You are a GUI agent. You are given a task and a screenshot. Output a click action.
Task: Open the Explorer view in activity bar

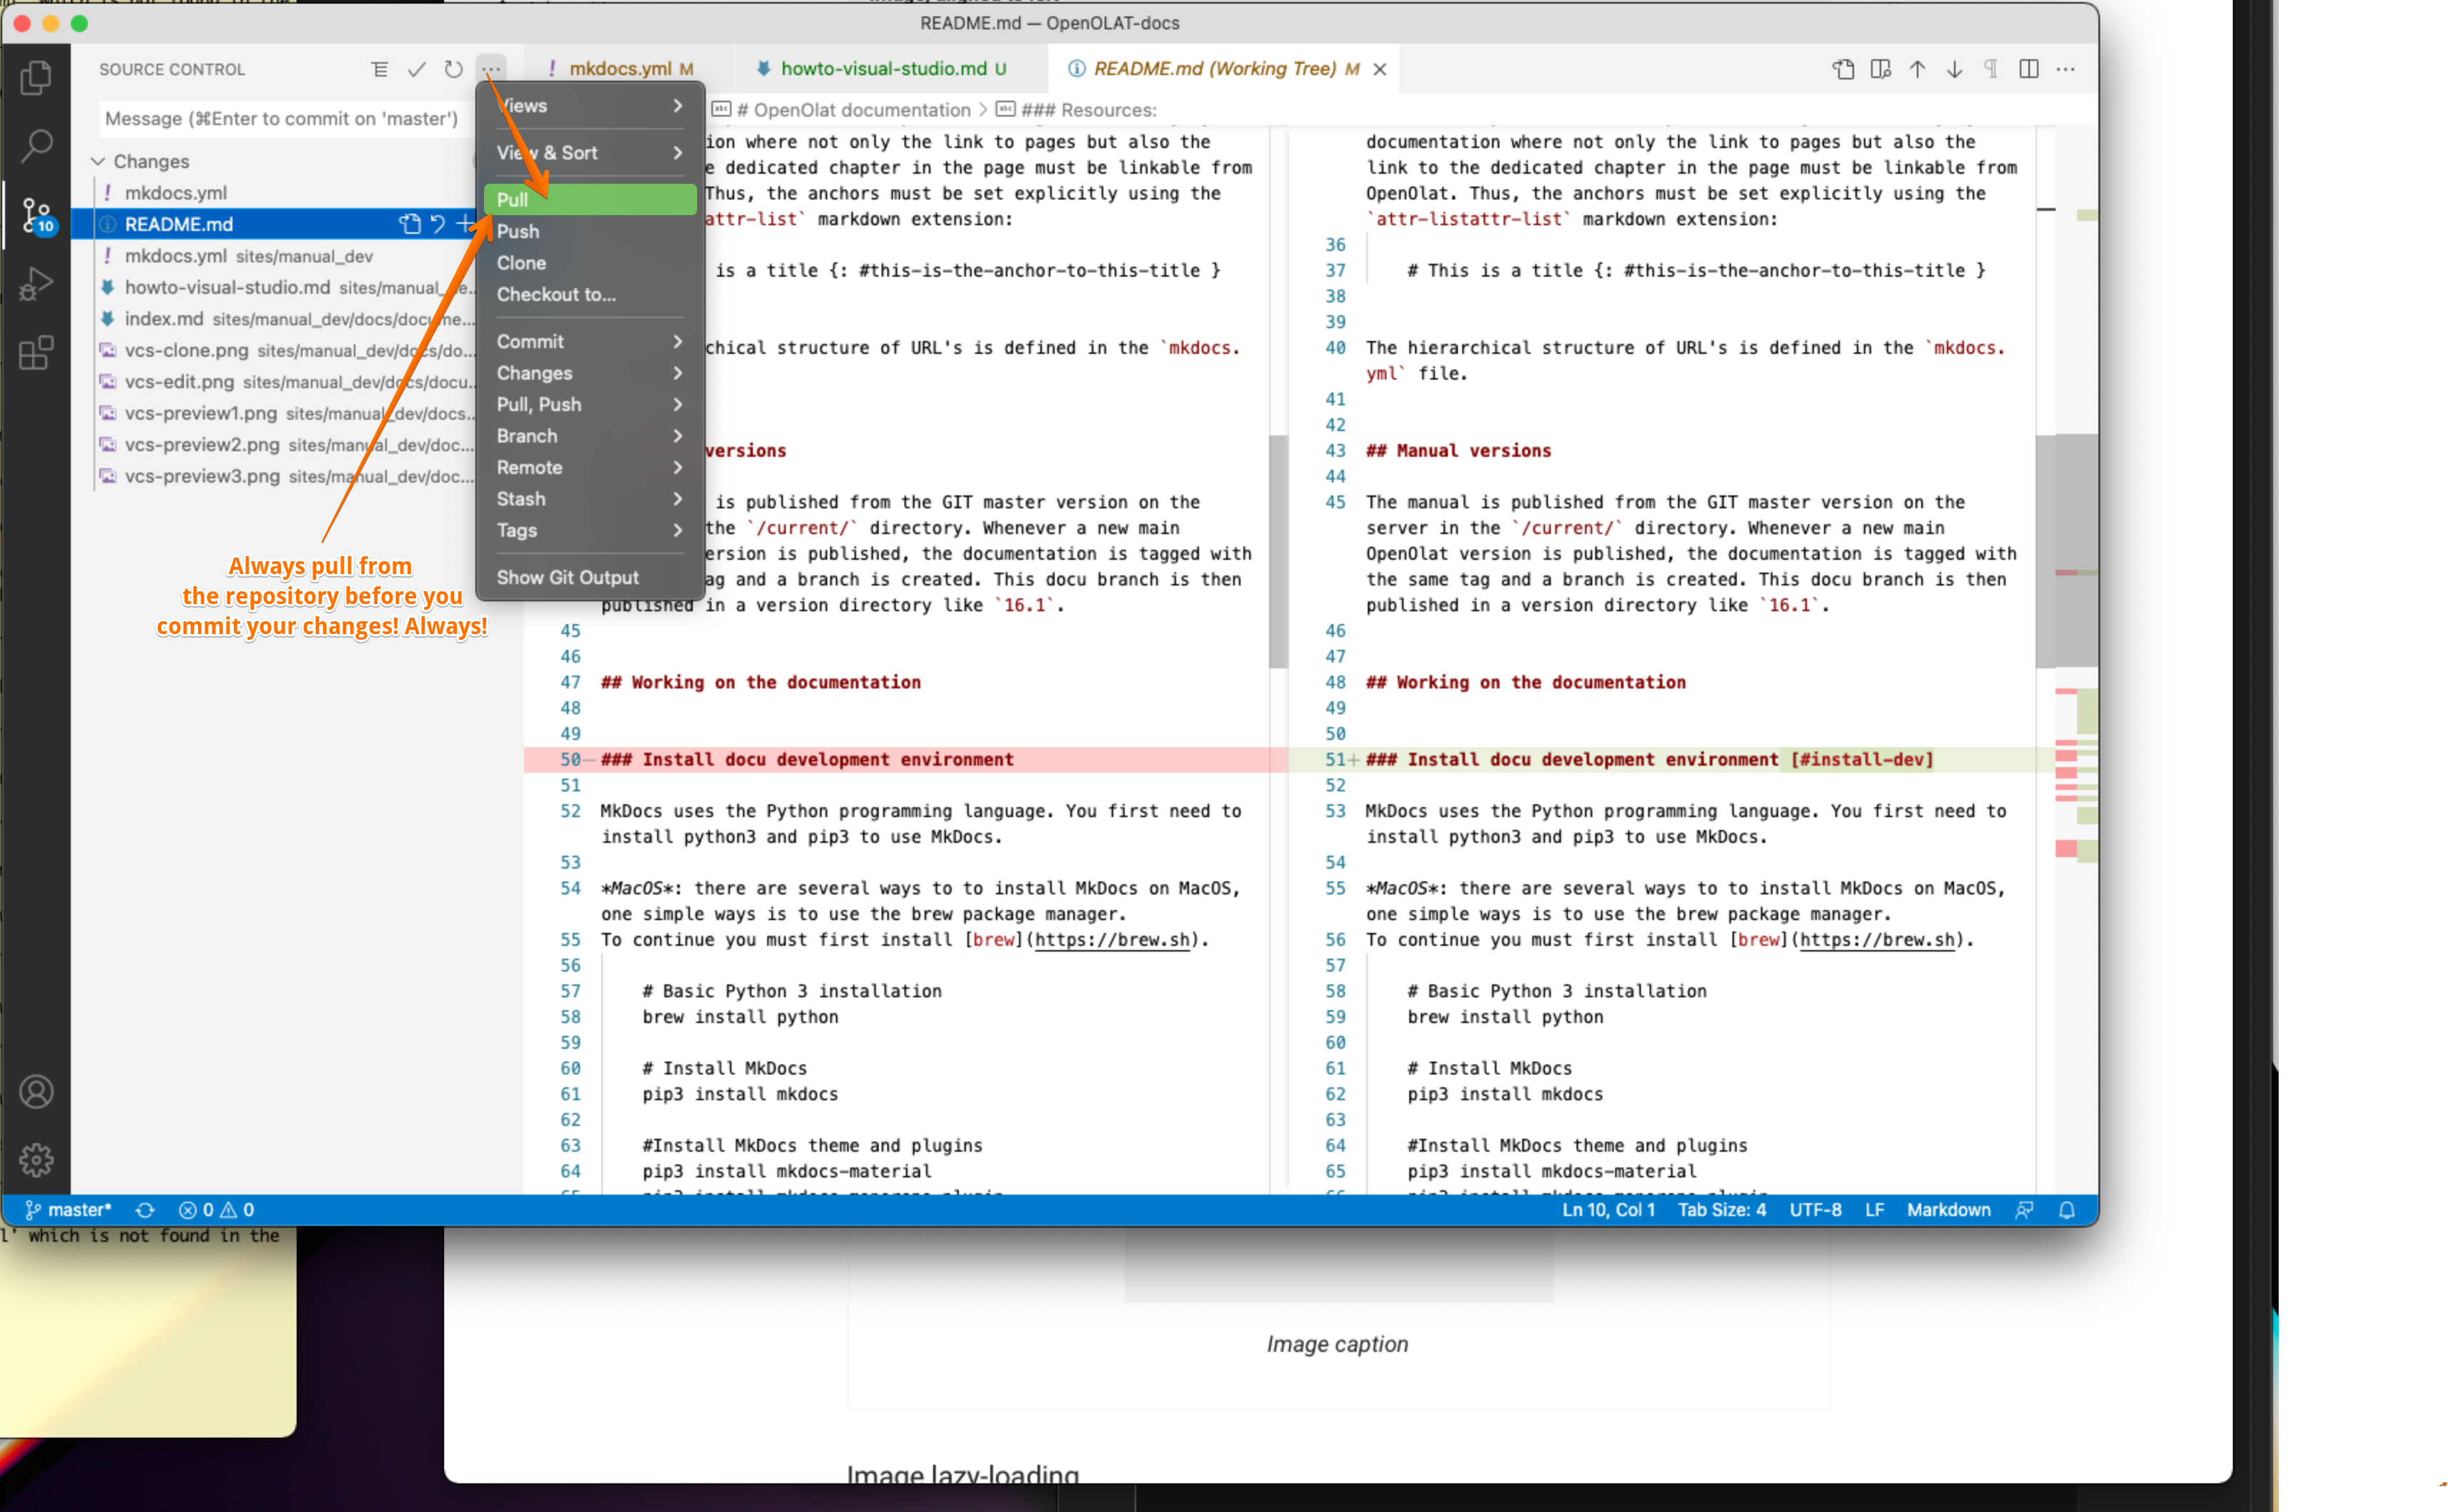click(36, 77)
